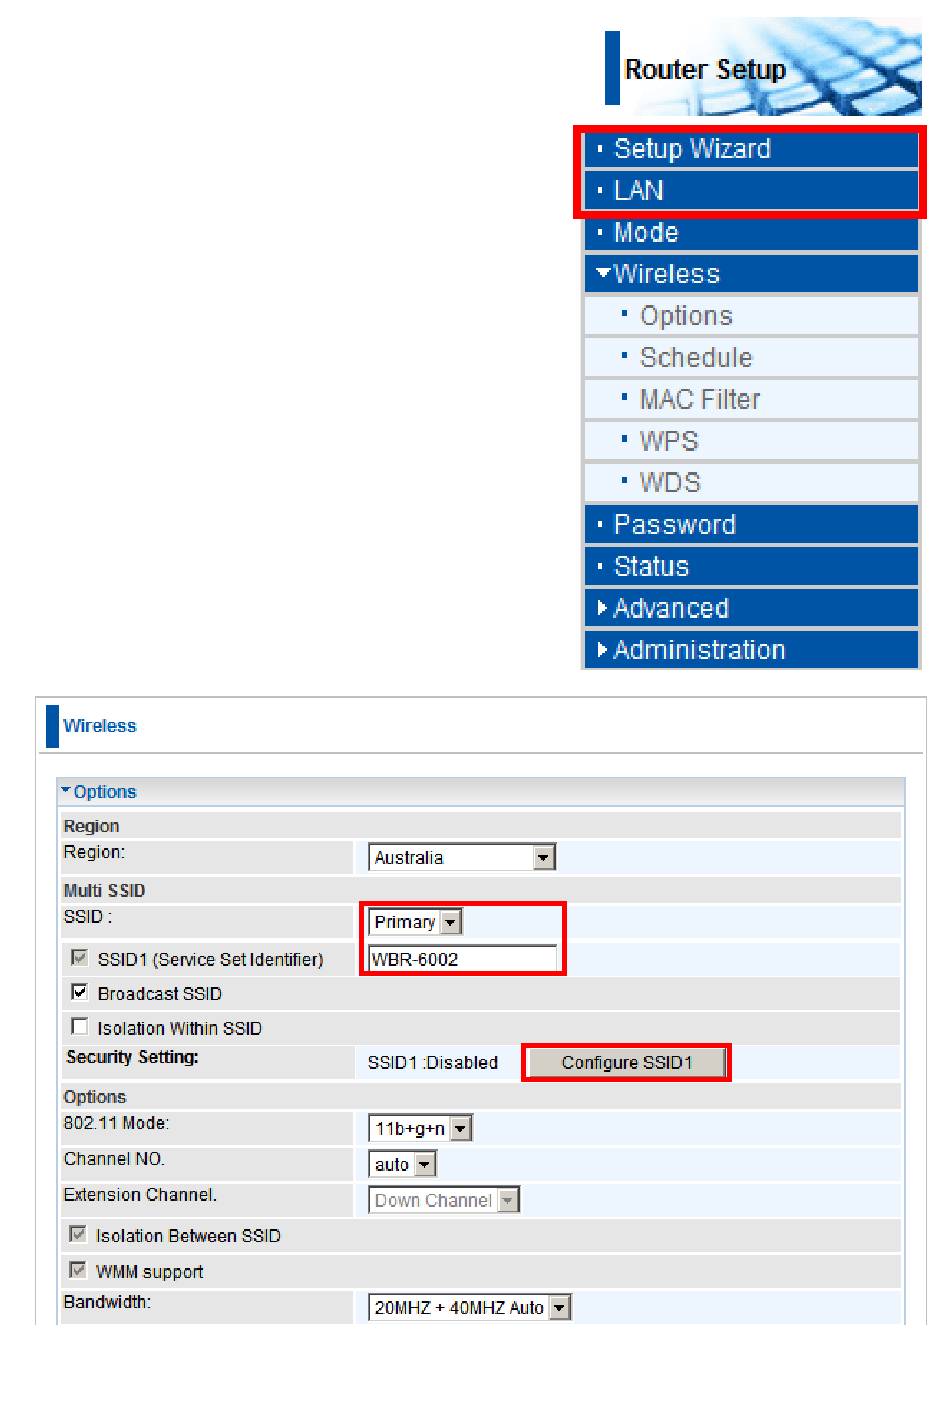
Task: Open the Mode menu entry
Action: click(646, 233)
